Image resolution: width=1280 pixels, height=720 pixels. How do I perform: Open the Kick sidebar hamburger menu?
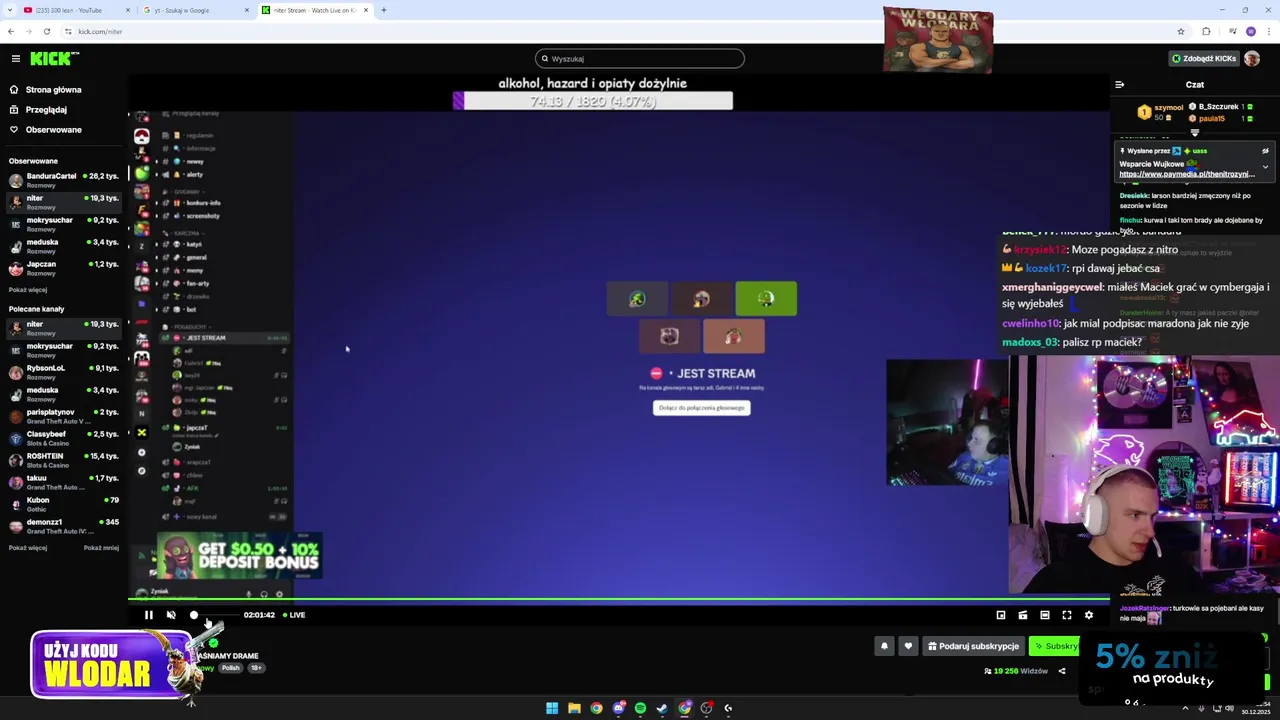(15, 59)
